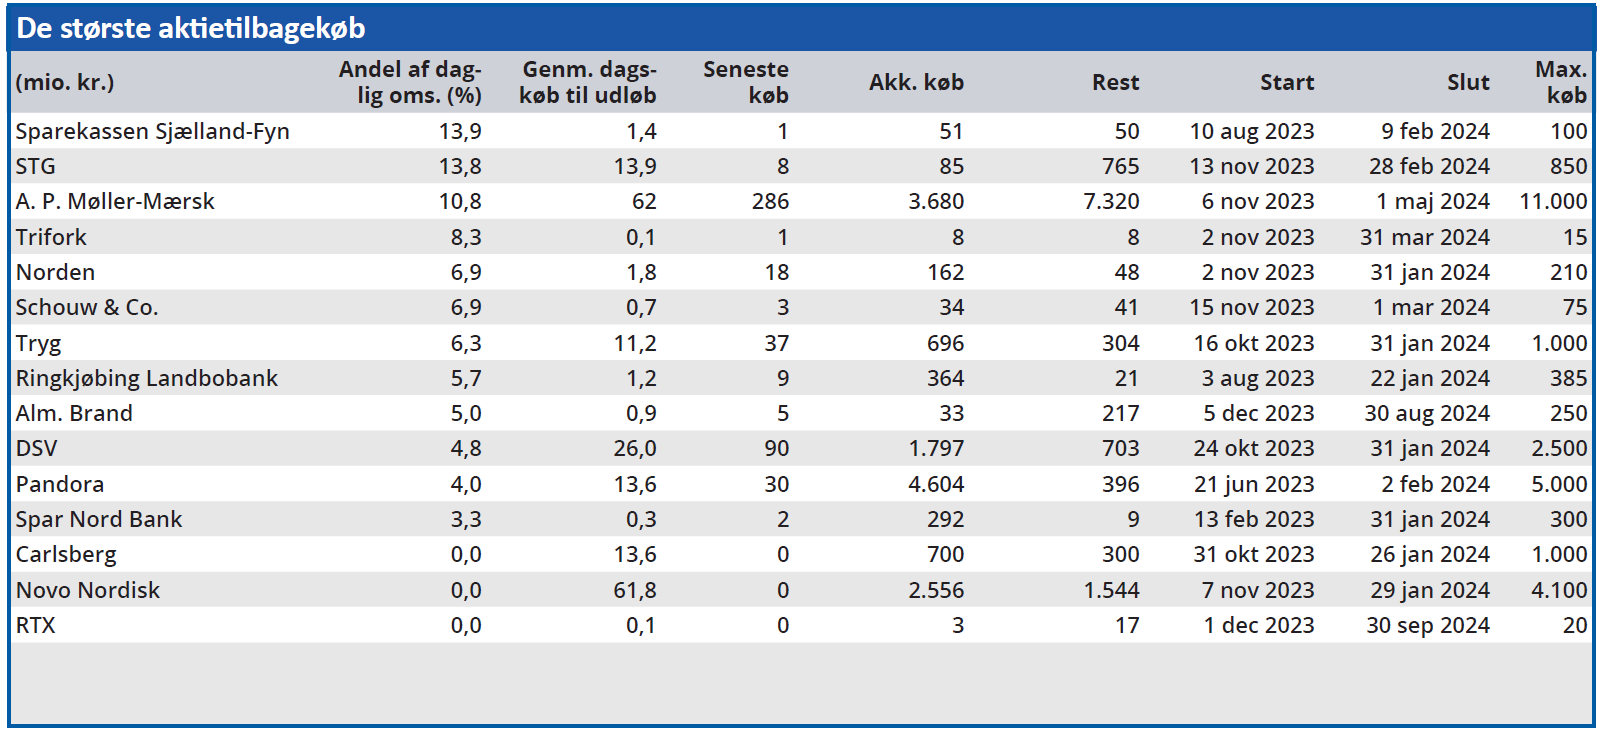This screenshot has width=1601, height=733.
Task: Select the 'Slut' column header
Action: tap(1467, 83)
